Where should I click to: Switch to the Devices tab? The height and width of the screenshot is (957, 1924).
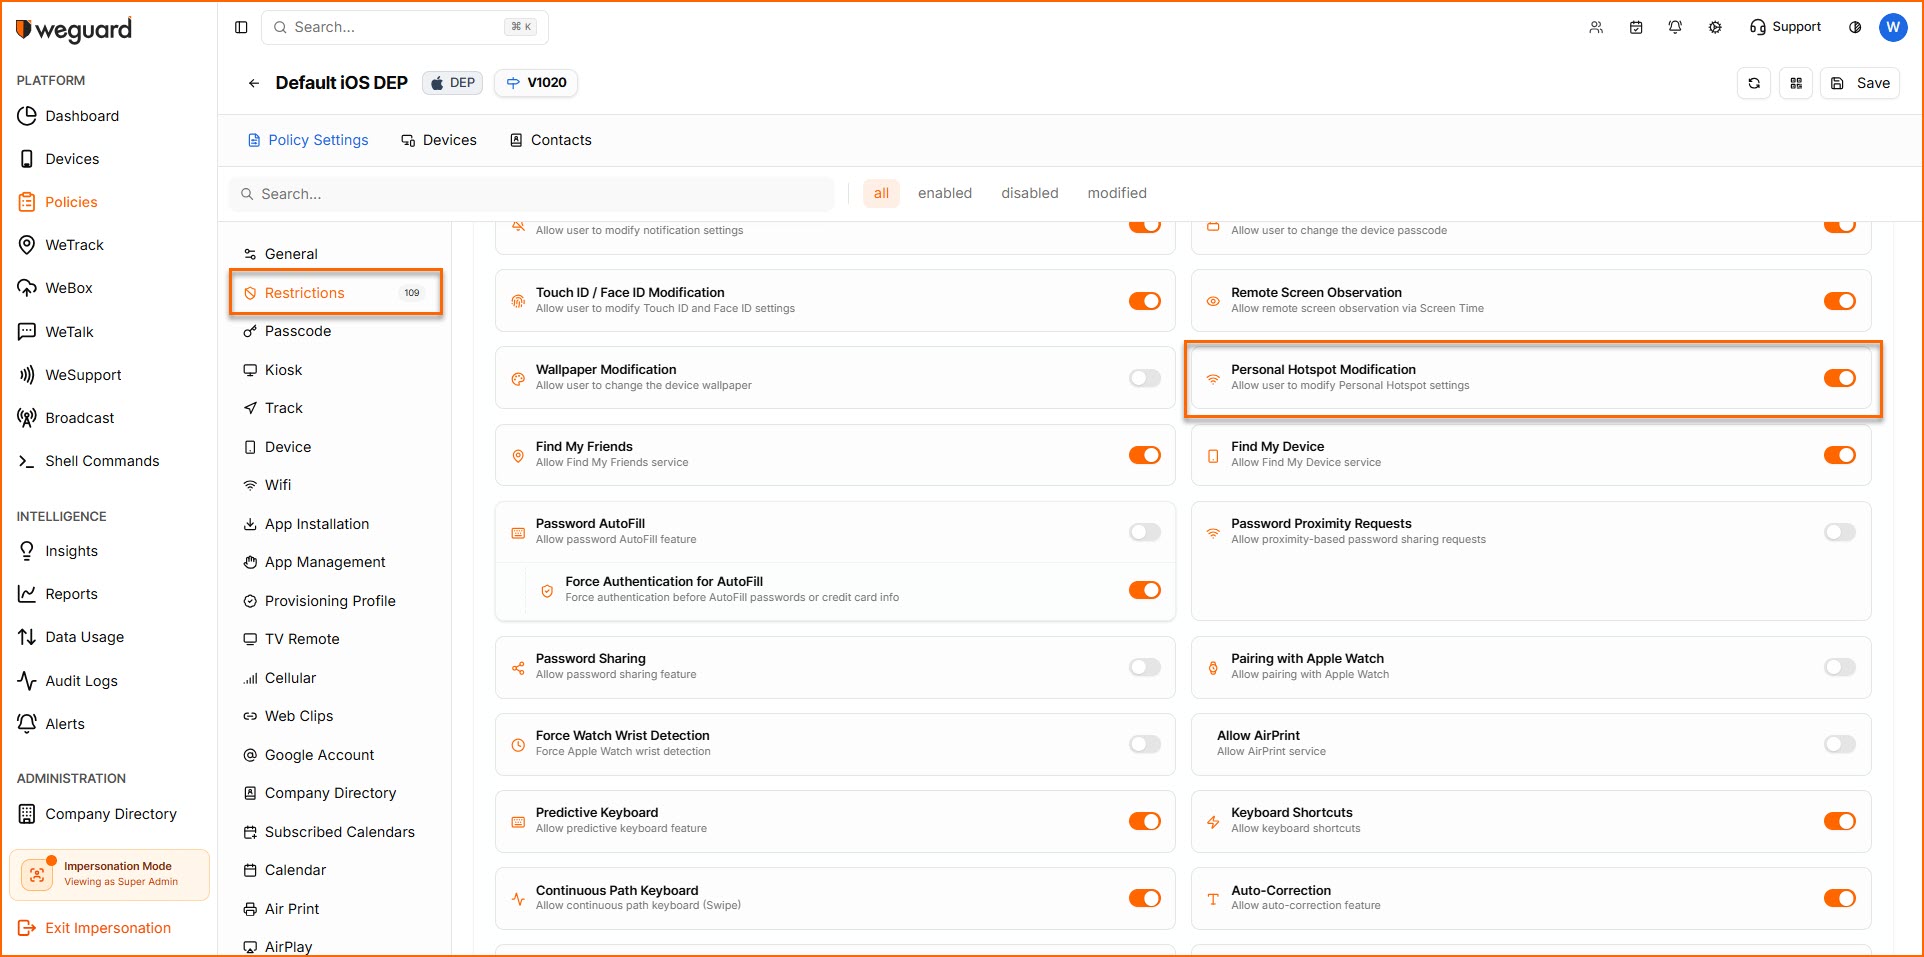click(x=439, y=140)
